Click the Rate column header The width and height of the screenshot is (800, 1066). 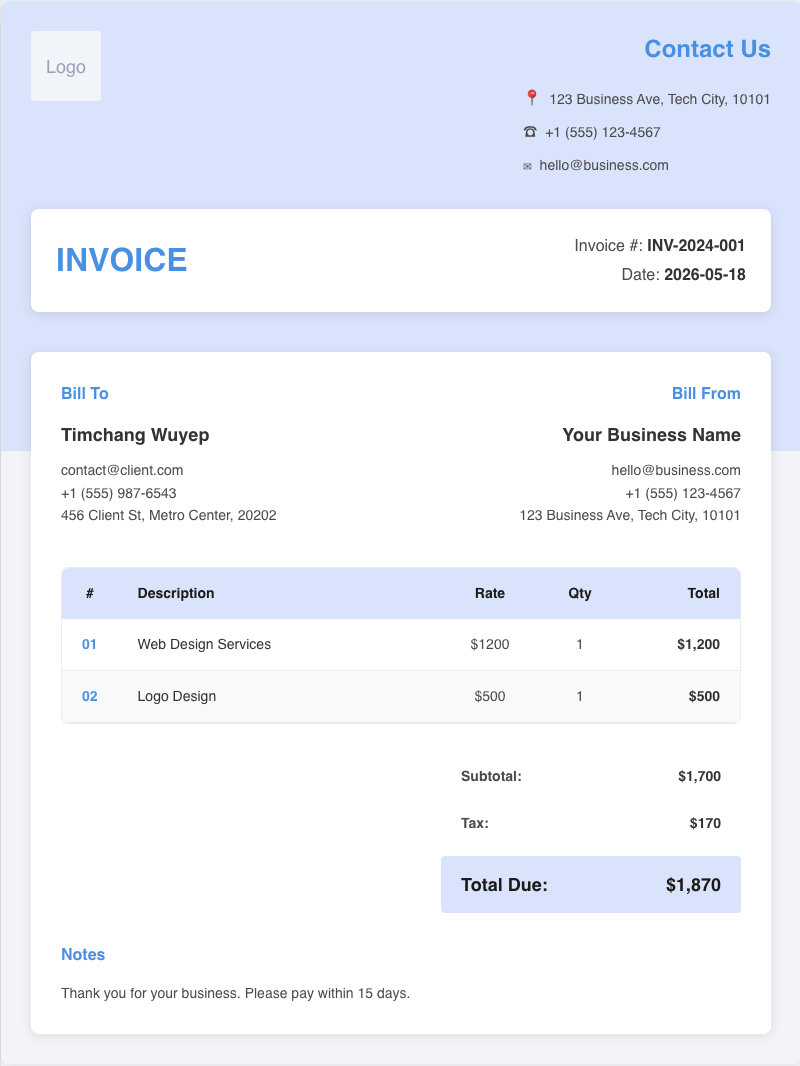pos(489,593)
